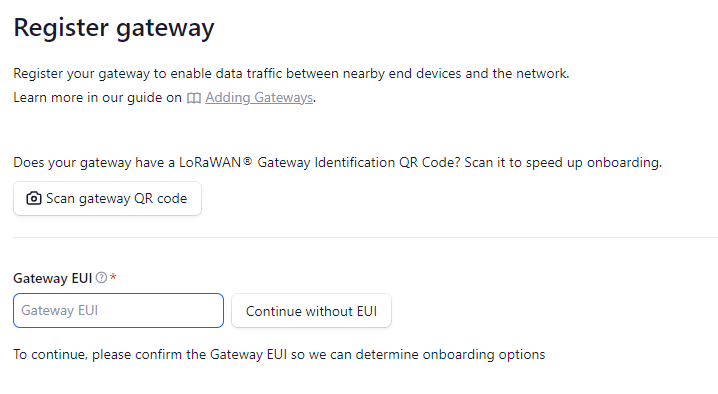The image size is (718, 394).
Task: Click the Register gateway page heading
Action: coord(114,28)
